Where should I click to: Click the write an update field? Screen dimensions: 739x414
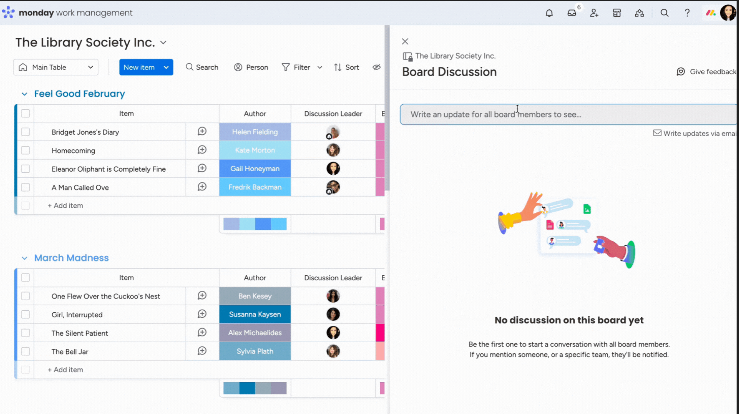pyautogui.click(x=569, y=115)
